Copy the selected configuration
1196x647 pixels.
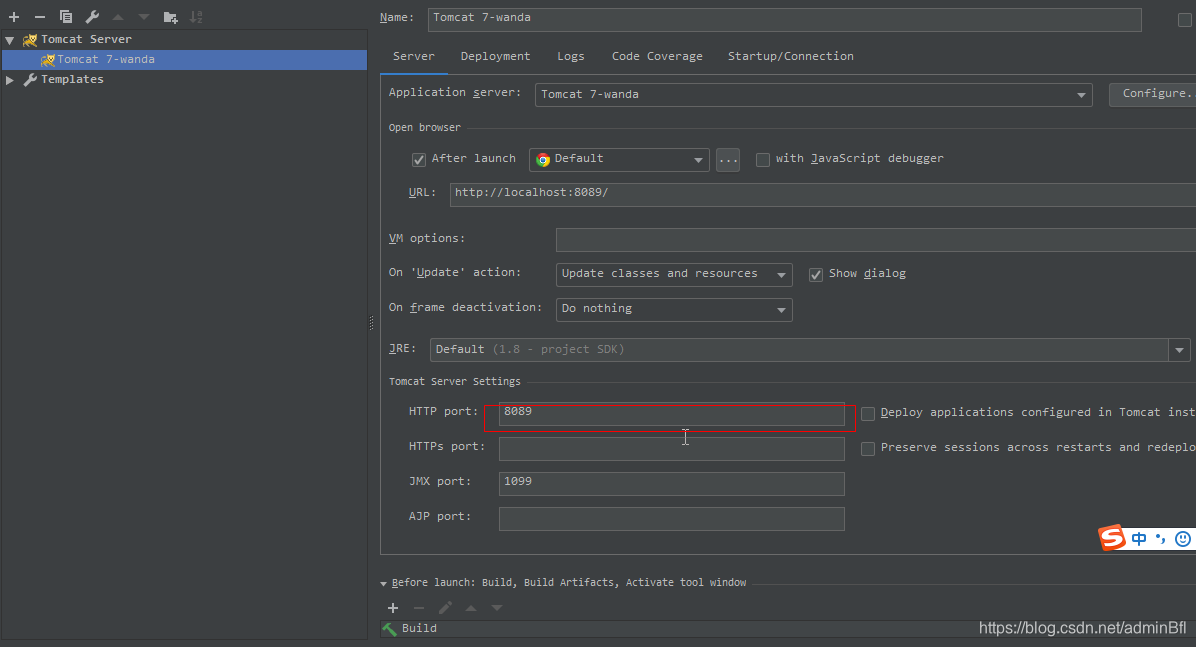coord(66,16)
